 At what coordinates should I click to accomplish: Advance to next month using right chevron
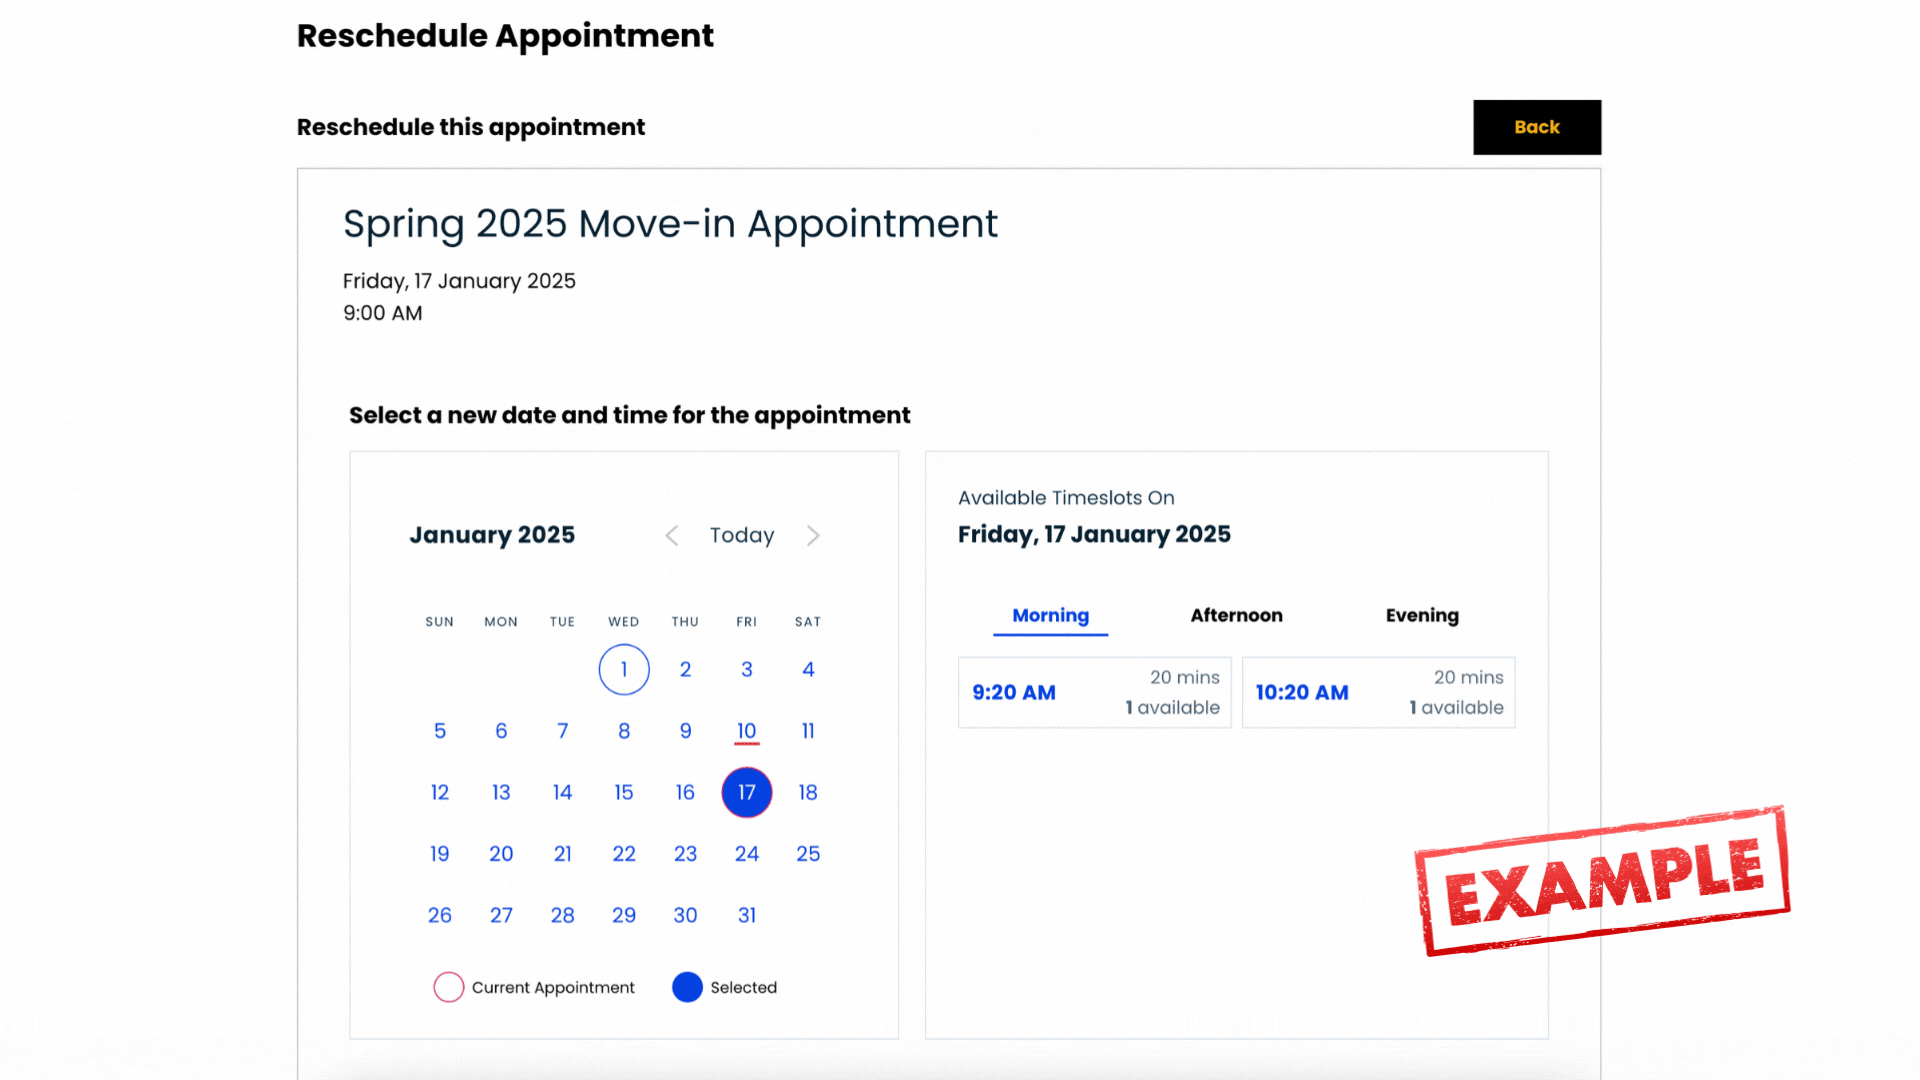(813, 536)
